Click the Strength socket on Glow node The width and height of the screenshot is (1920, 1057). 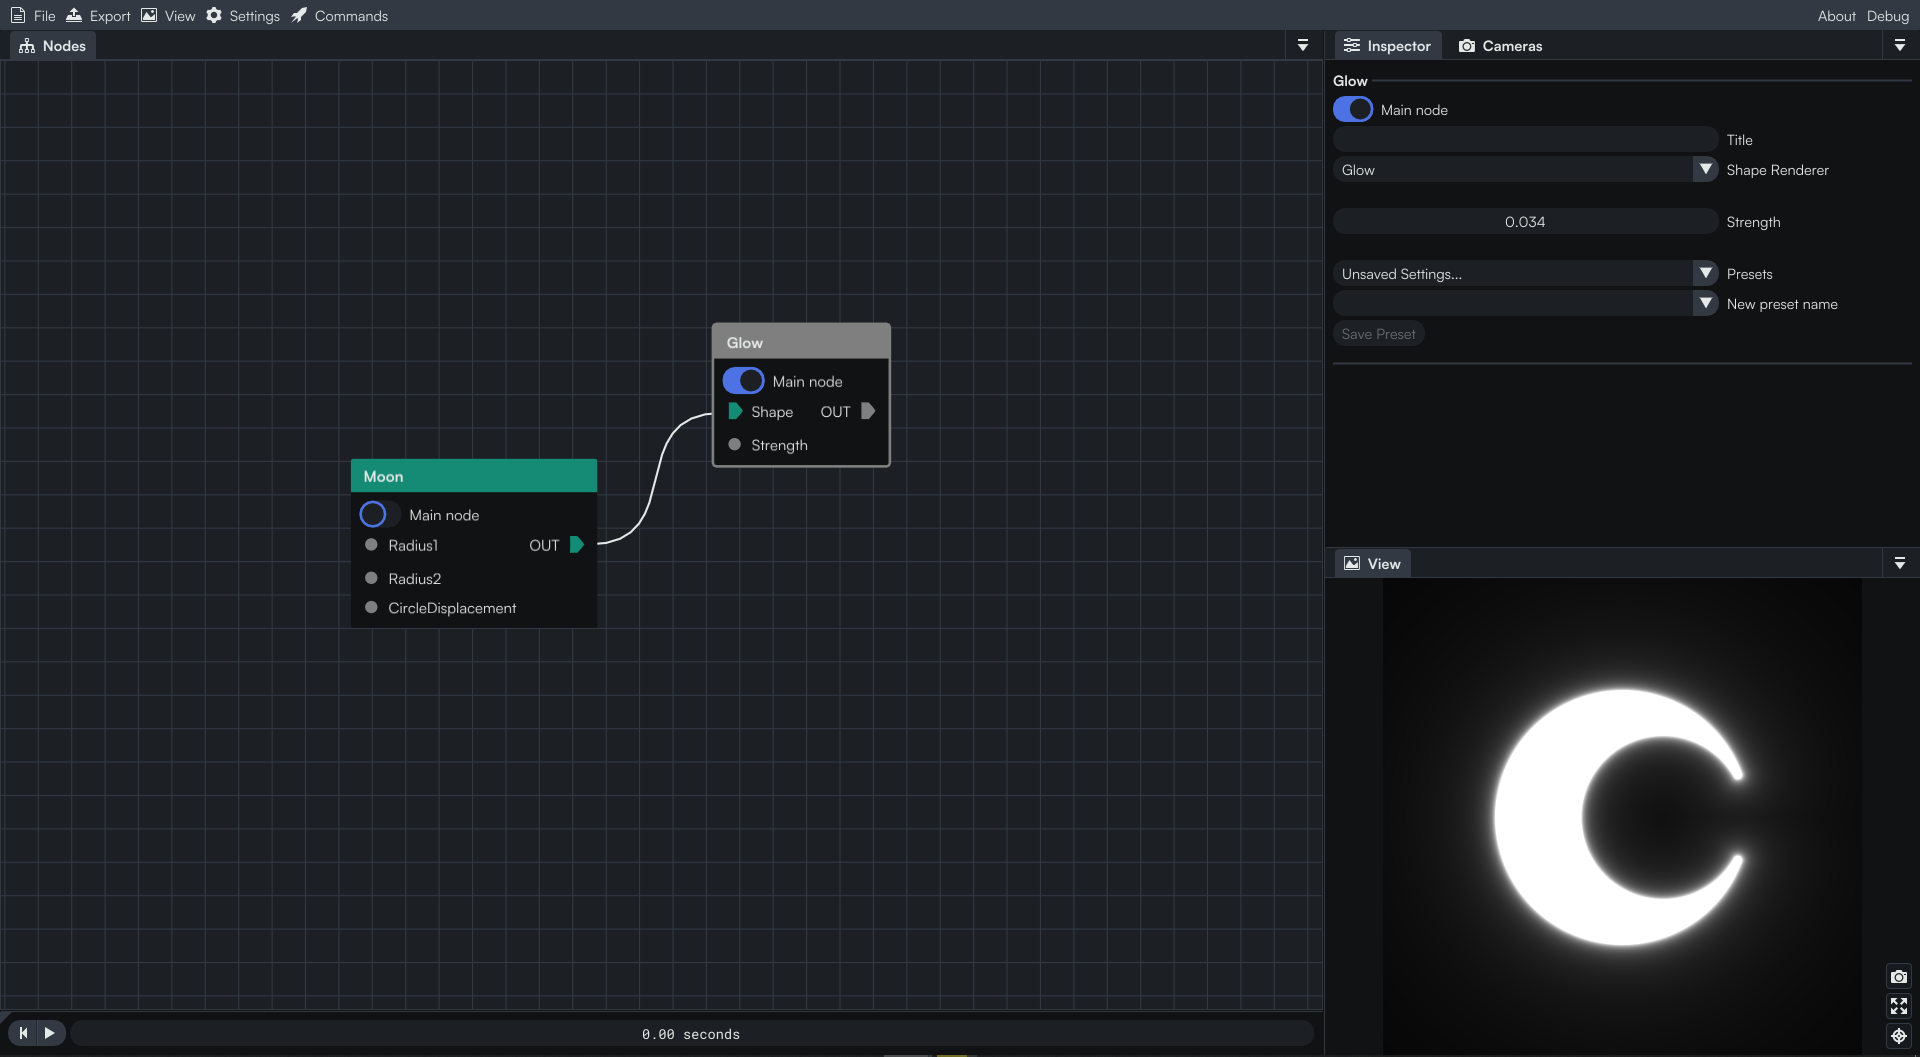click(735, 445)
